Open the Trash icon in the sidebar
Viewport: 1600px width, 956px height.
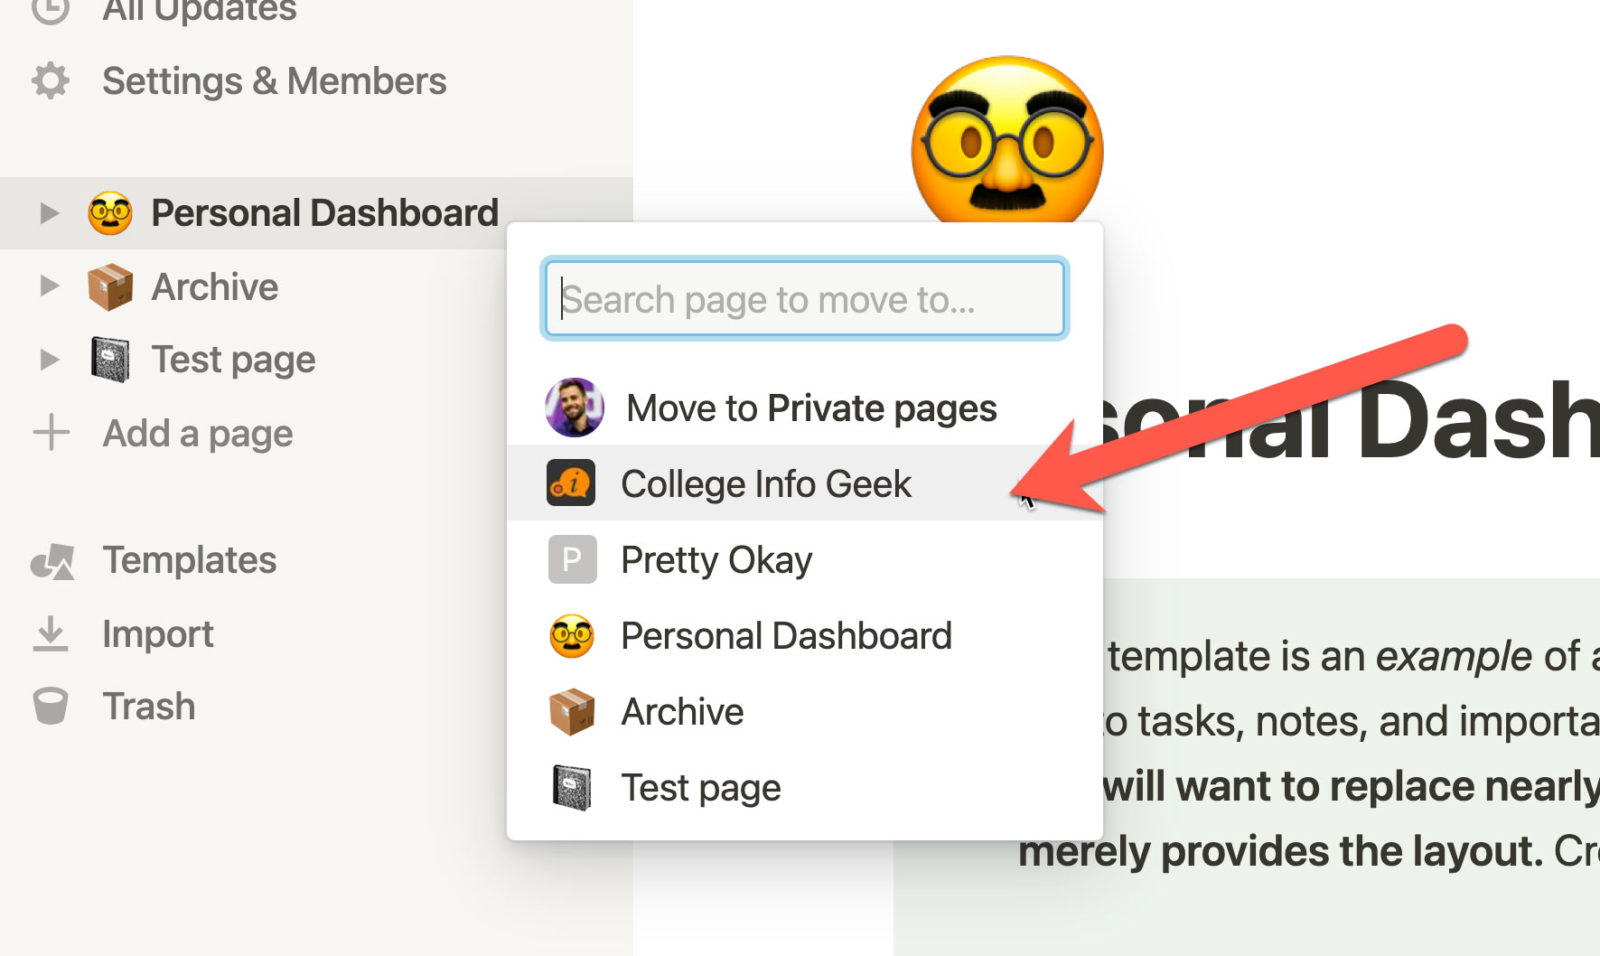(49, 706)
